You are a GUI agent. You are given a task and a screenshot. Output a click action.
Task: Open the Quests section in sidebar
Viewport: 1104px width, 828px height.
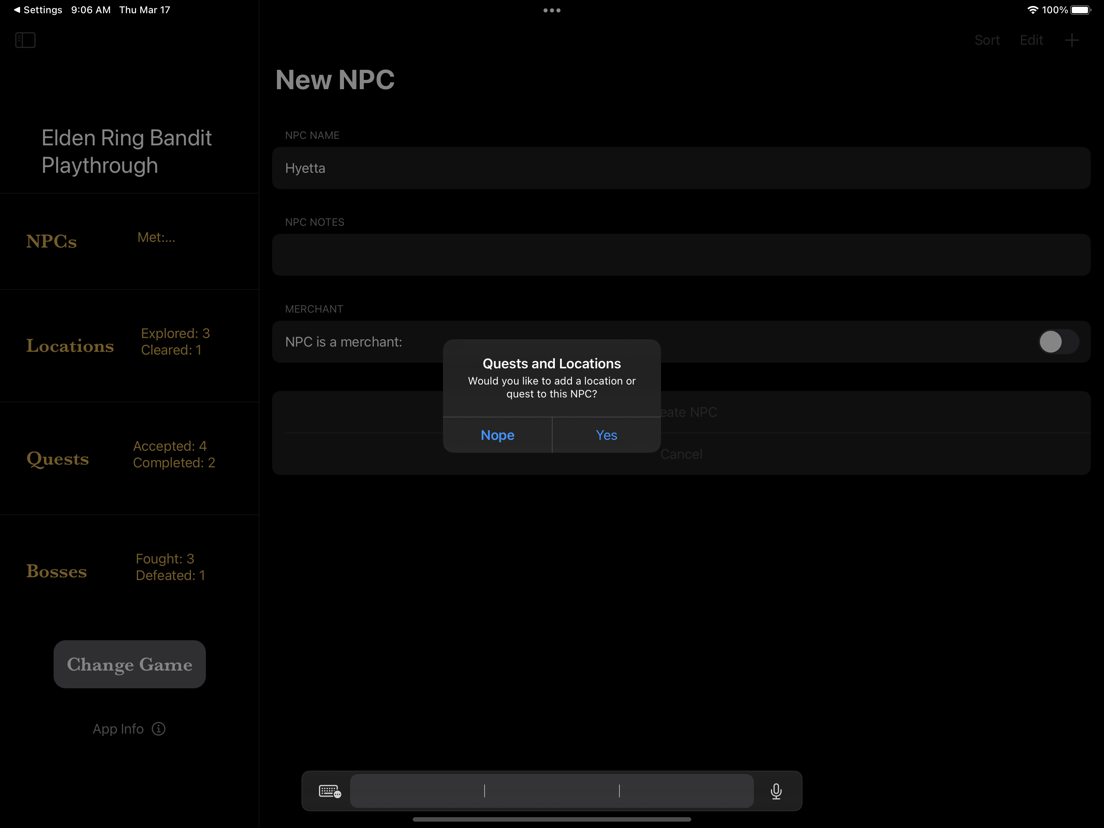pos(130,458)
